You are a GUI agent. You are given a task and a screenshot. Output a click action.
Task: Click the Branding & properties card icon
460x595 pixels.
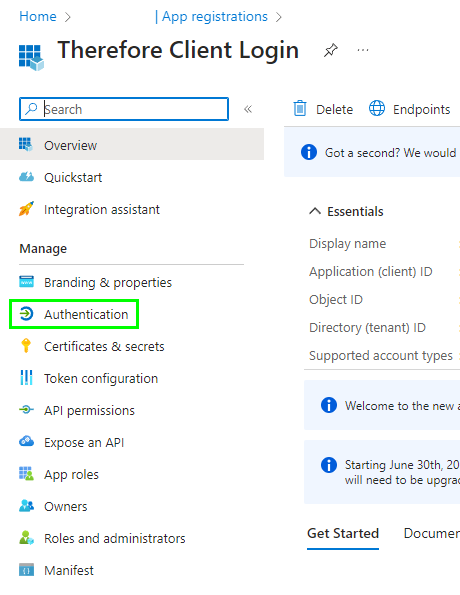26,282
